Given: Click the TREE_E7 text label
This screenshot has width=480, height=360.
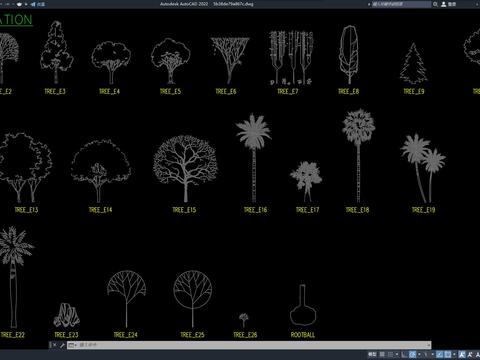Looking at the screenshot, I should tap(288, 91).
